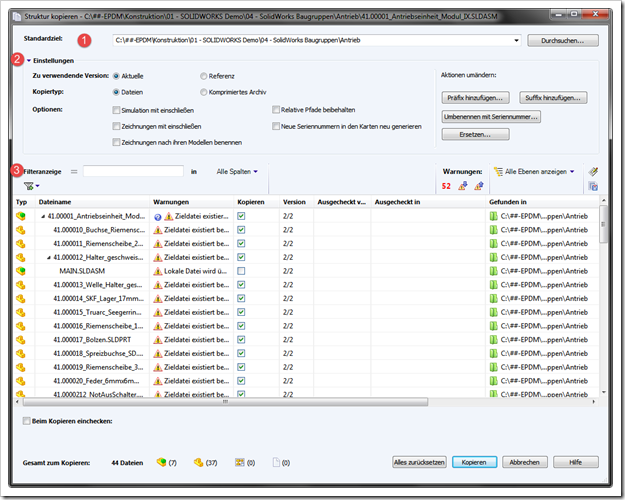Open the Standardziel path dropdown
The width and height of the screenshot is (625, 500).
(516, 40)
